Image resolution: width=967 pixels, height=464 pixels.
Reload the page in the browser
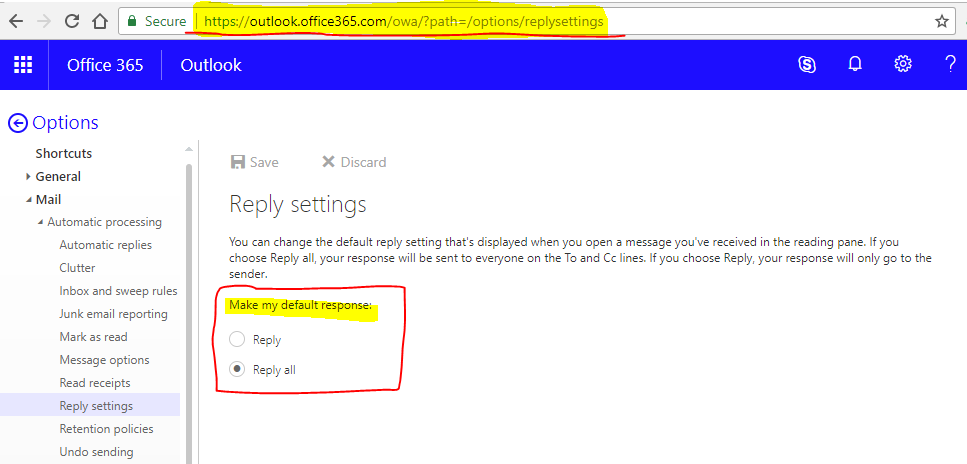72,22
